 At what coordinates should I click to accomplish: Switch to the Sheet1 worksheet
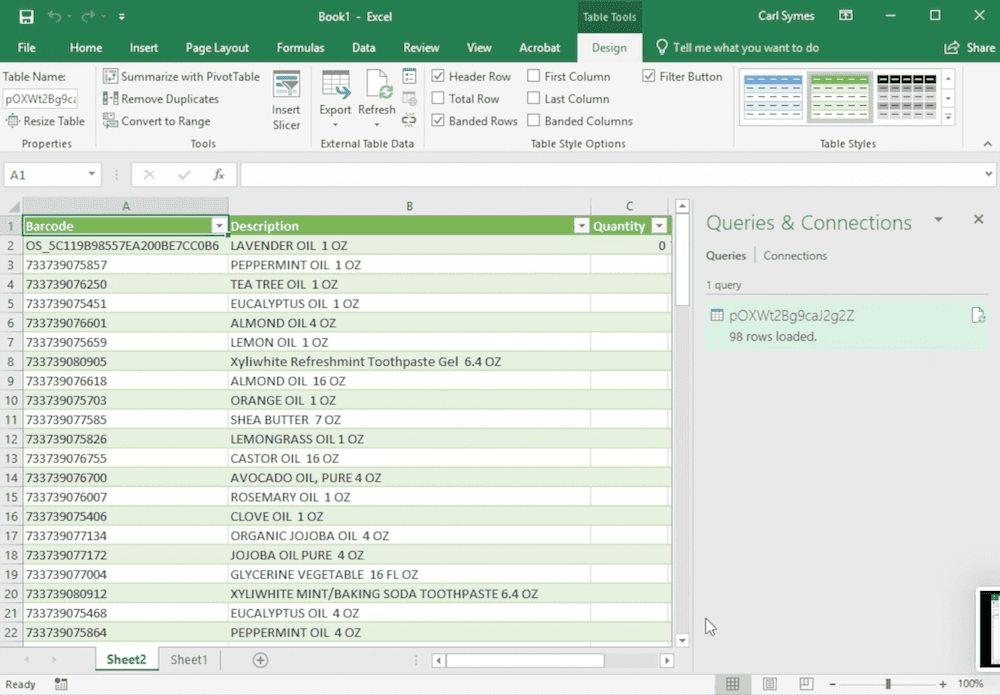click(x=189, y=660)
